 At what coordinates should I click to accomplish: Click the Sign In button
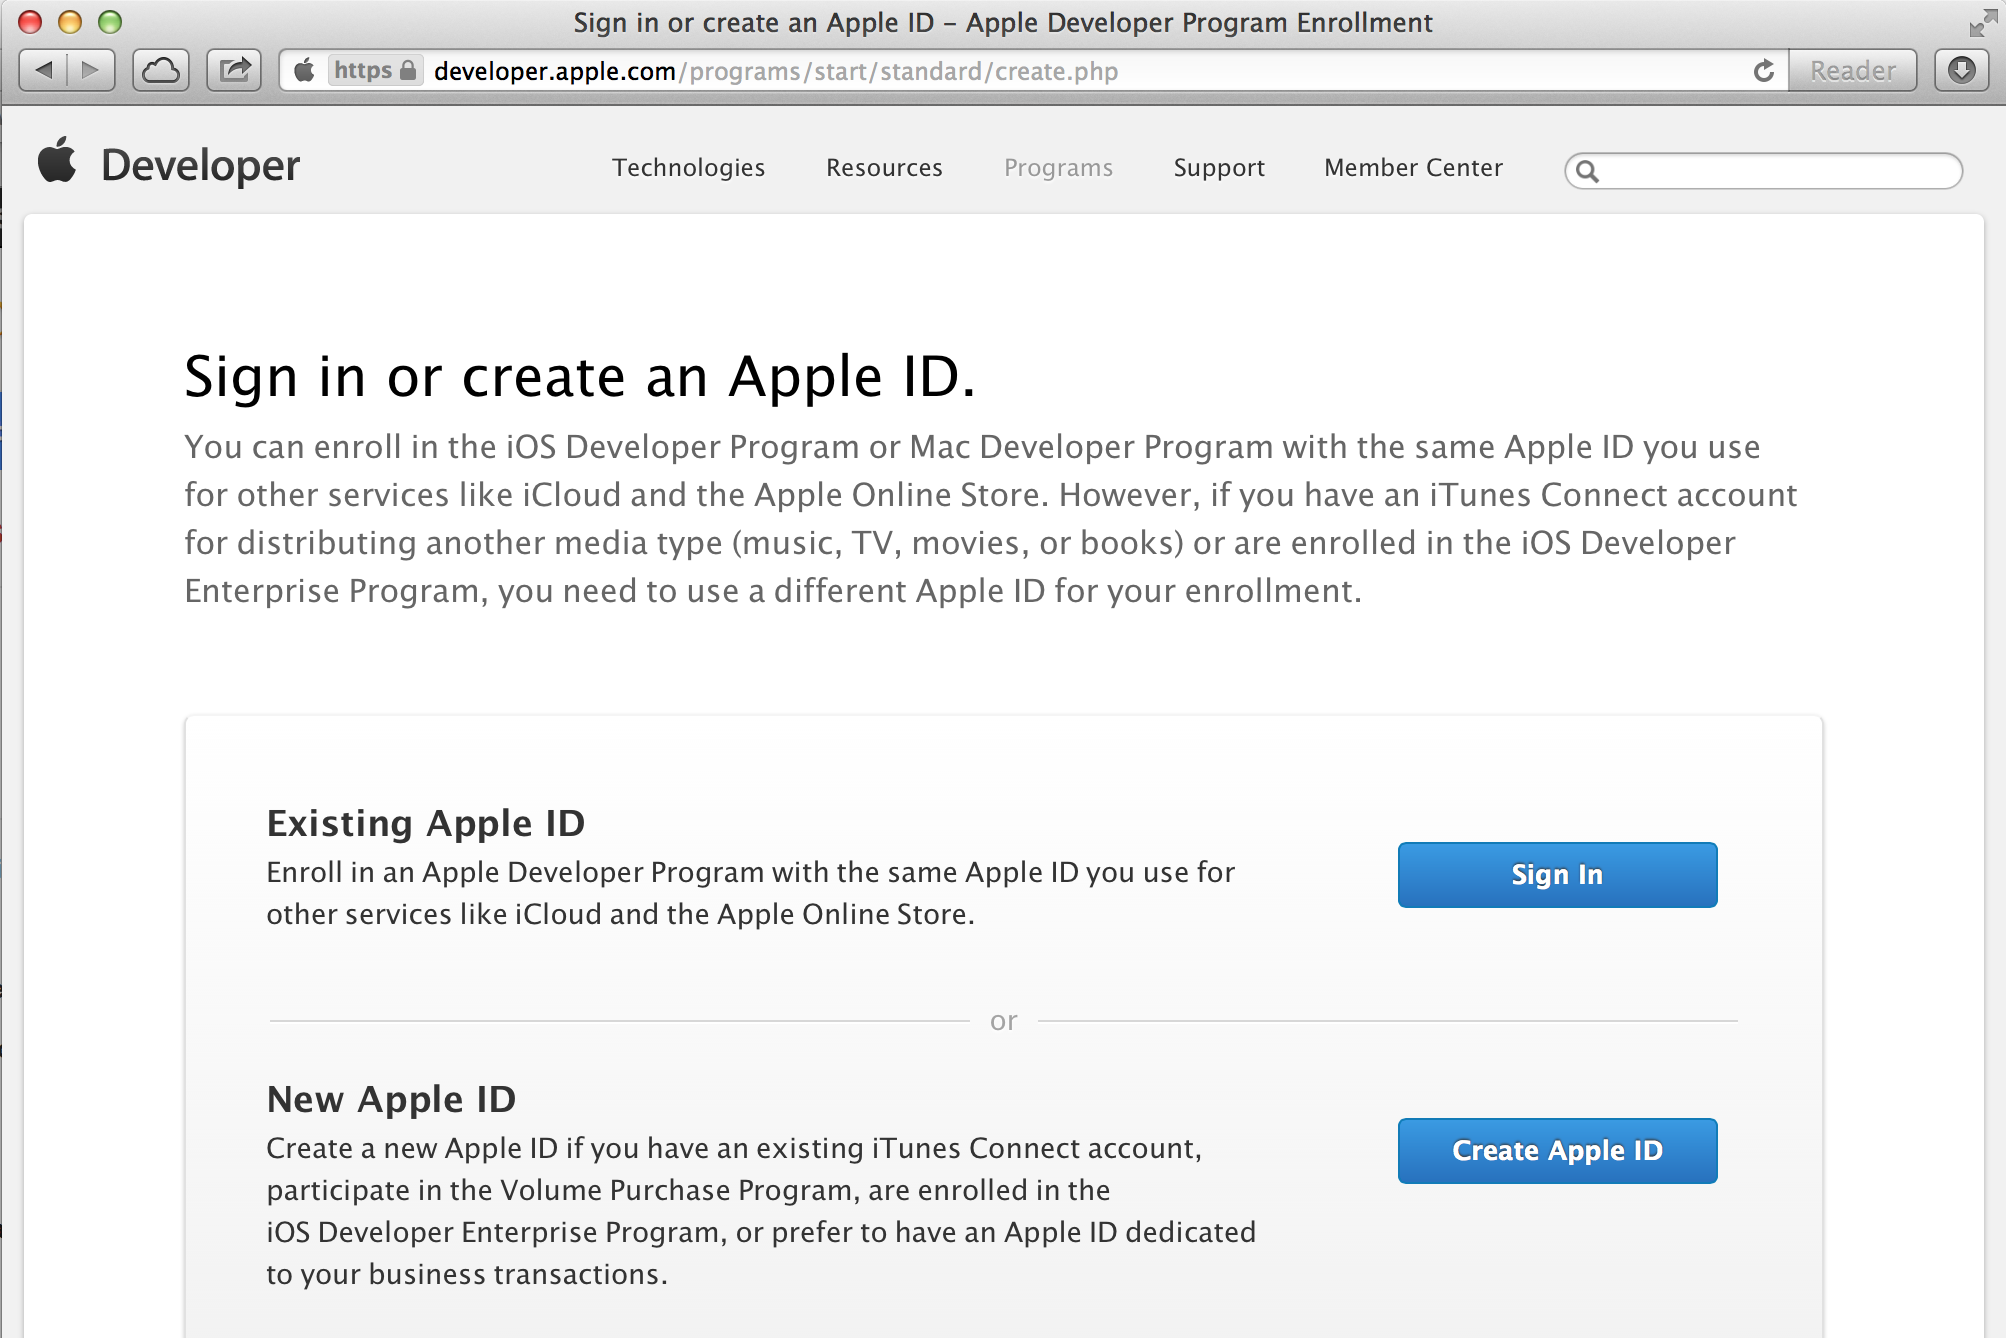tap(1557, 875)
